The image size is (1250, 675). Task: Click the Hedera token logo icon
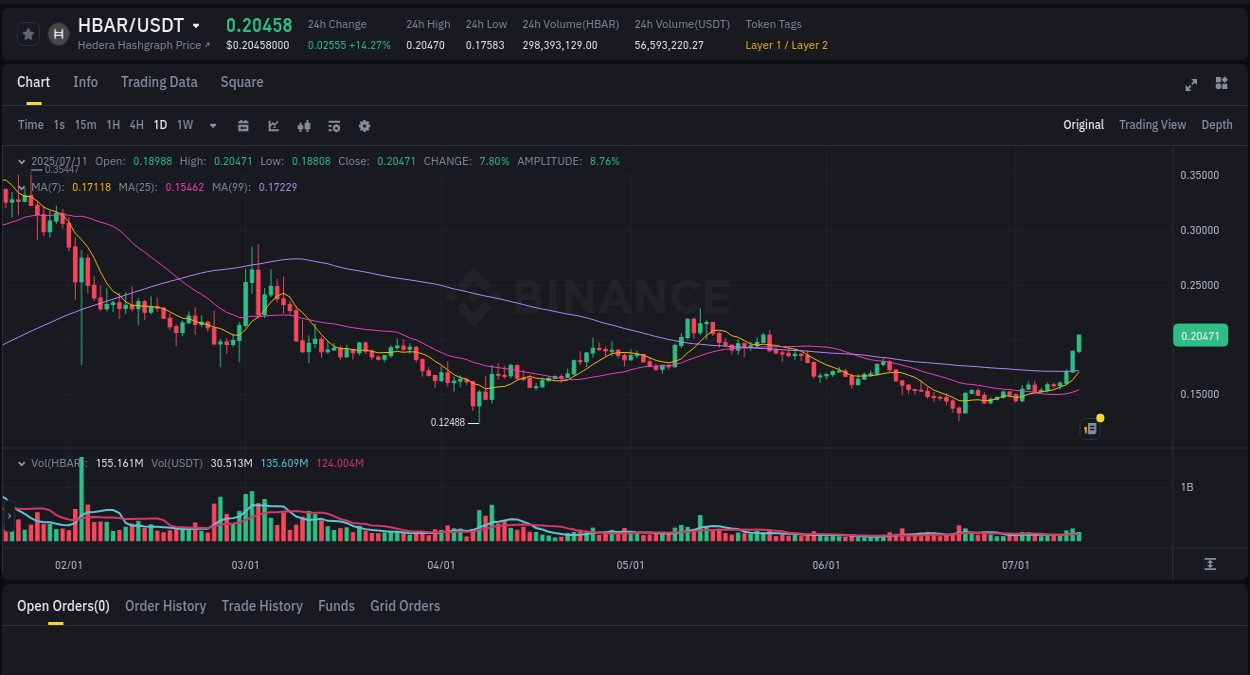point(57,33)
